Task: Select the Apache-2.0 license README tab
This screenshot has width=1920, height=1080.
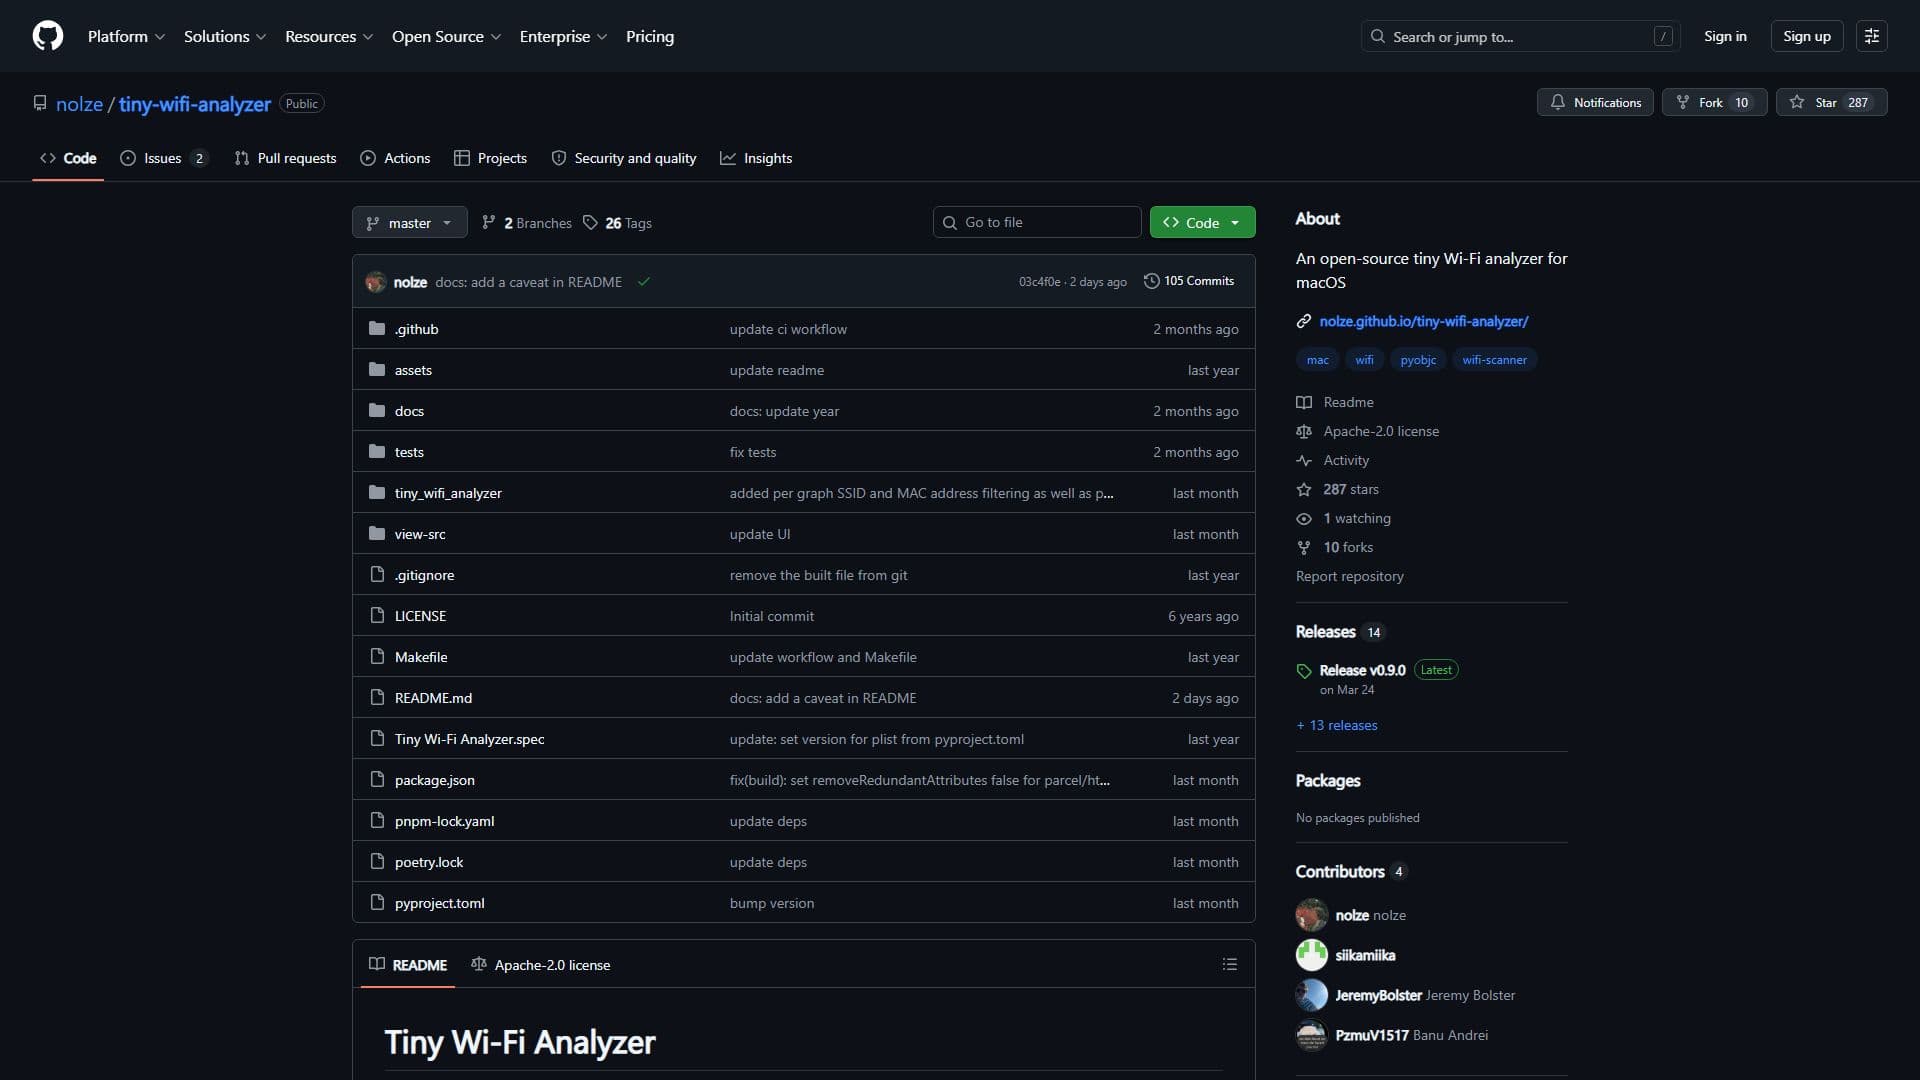Action: (541, 965)
